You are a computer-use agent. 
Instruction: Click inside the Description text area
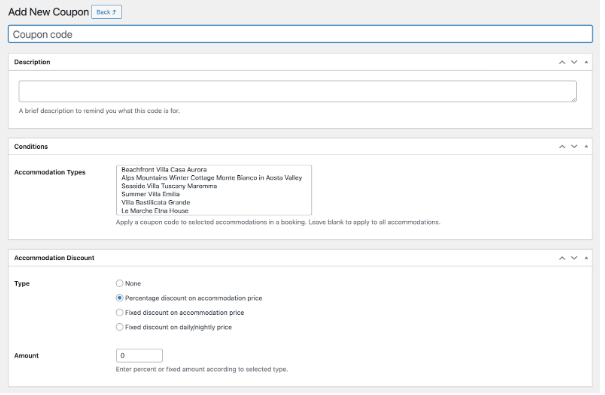[x=297, y=91]
